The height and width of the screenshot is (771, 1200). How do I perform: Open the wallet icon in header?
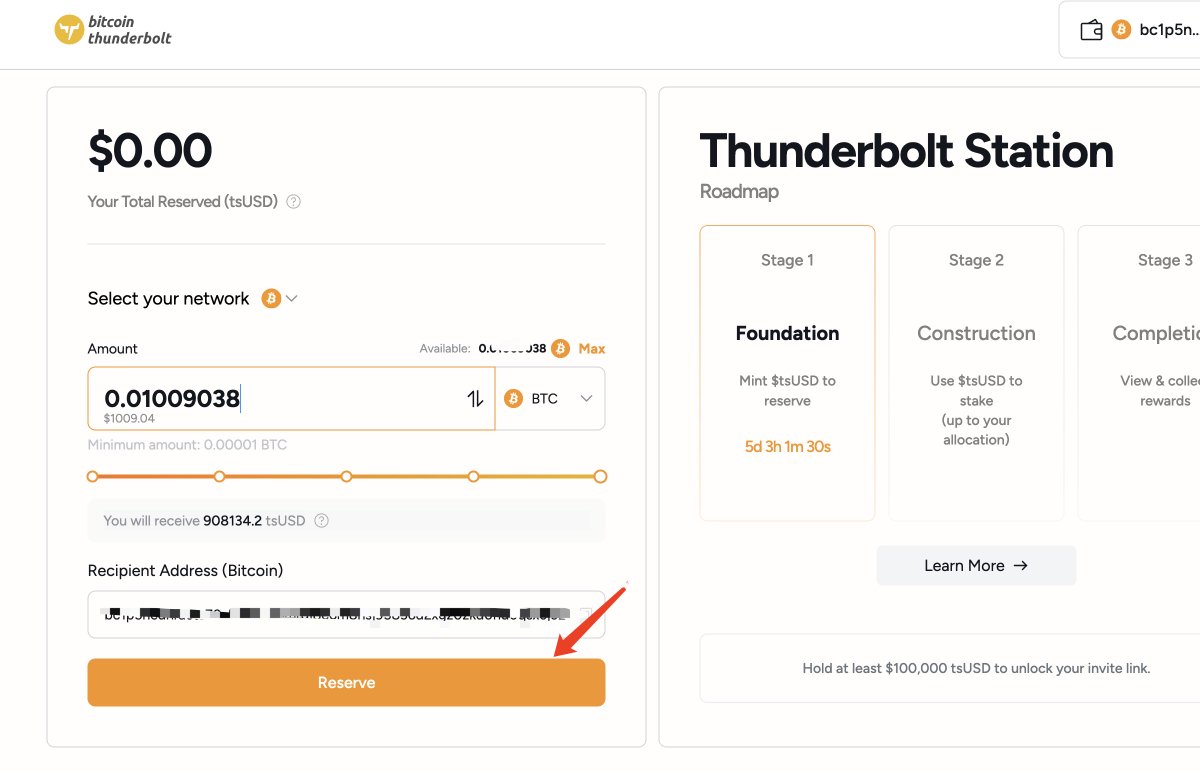tap(1091, 30)
